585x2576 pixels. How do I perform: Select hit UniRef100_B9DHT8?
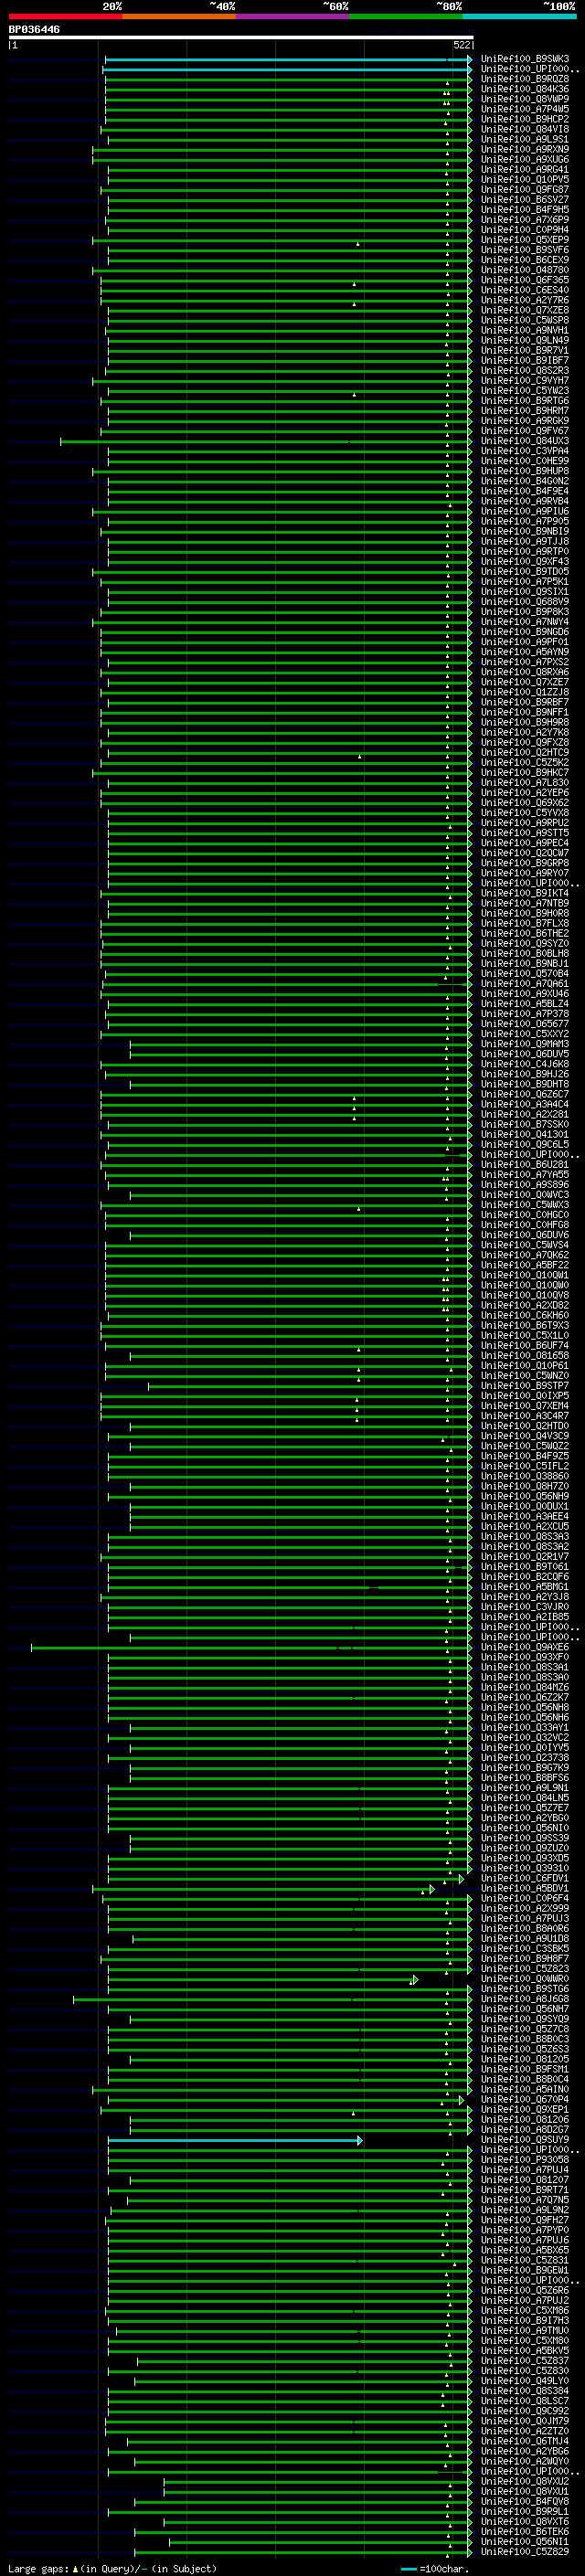pos(525,1084)
